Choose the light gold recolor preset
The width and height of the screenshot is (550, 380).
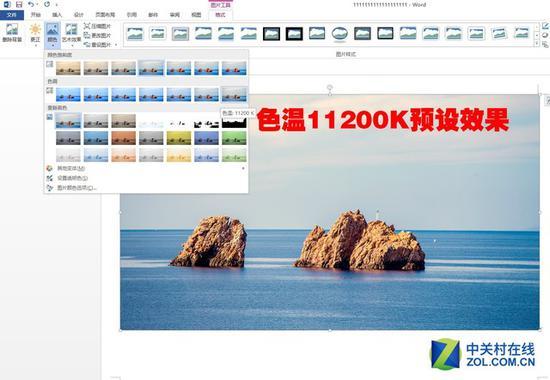coord(179,155)
